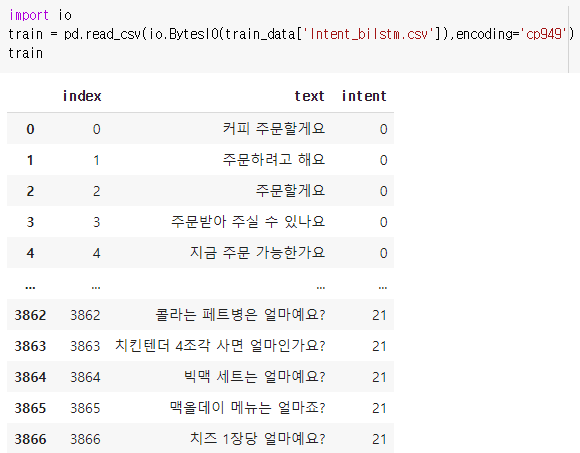Click bold row label 3862
This screenshot has width=580, height=453.
(x=30, y=315)
